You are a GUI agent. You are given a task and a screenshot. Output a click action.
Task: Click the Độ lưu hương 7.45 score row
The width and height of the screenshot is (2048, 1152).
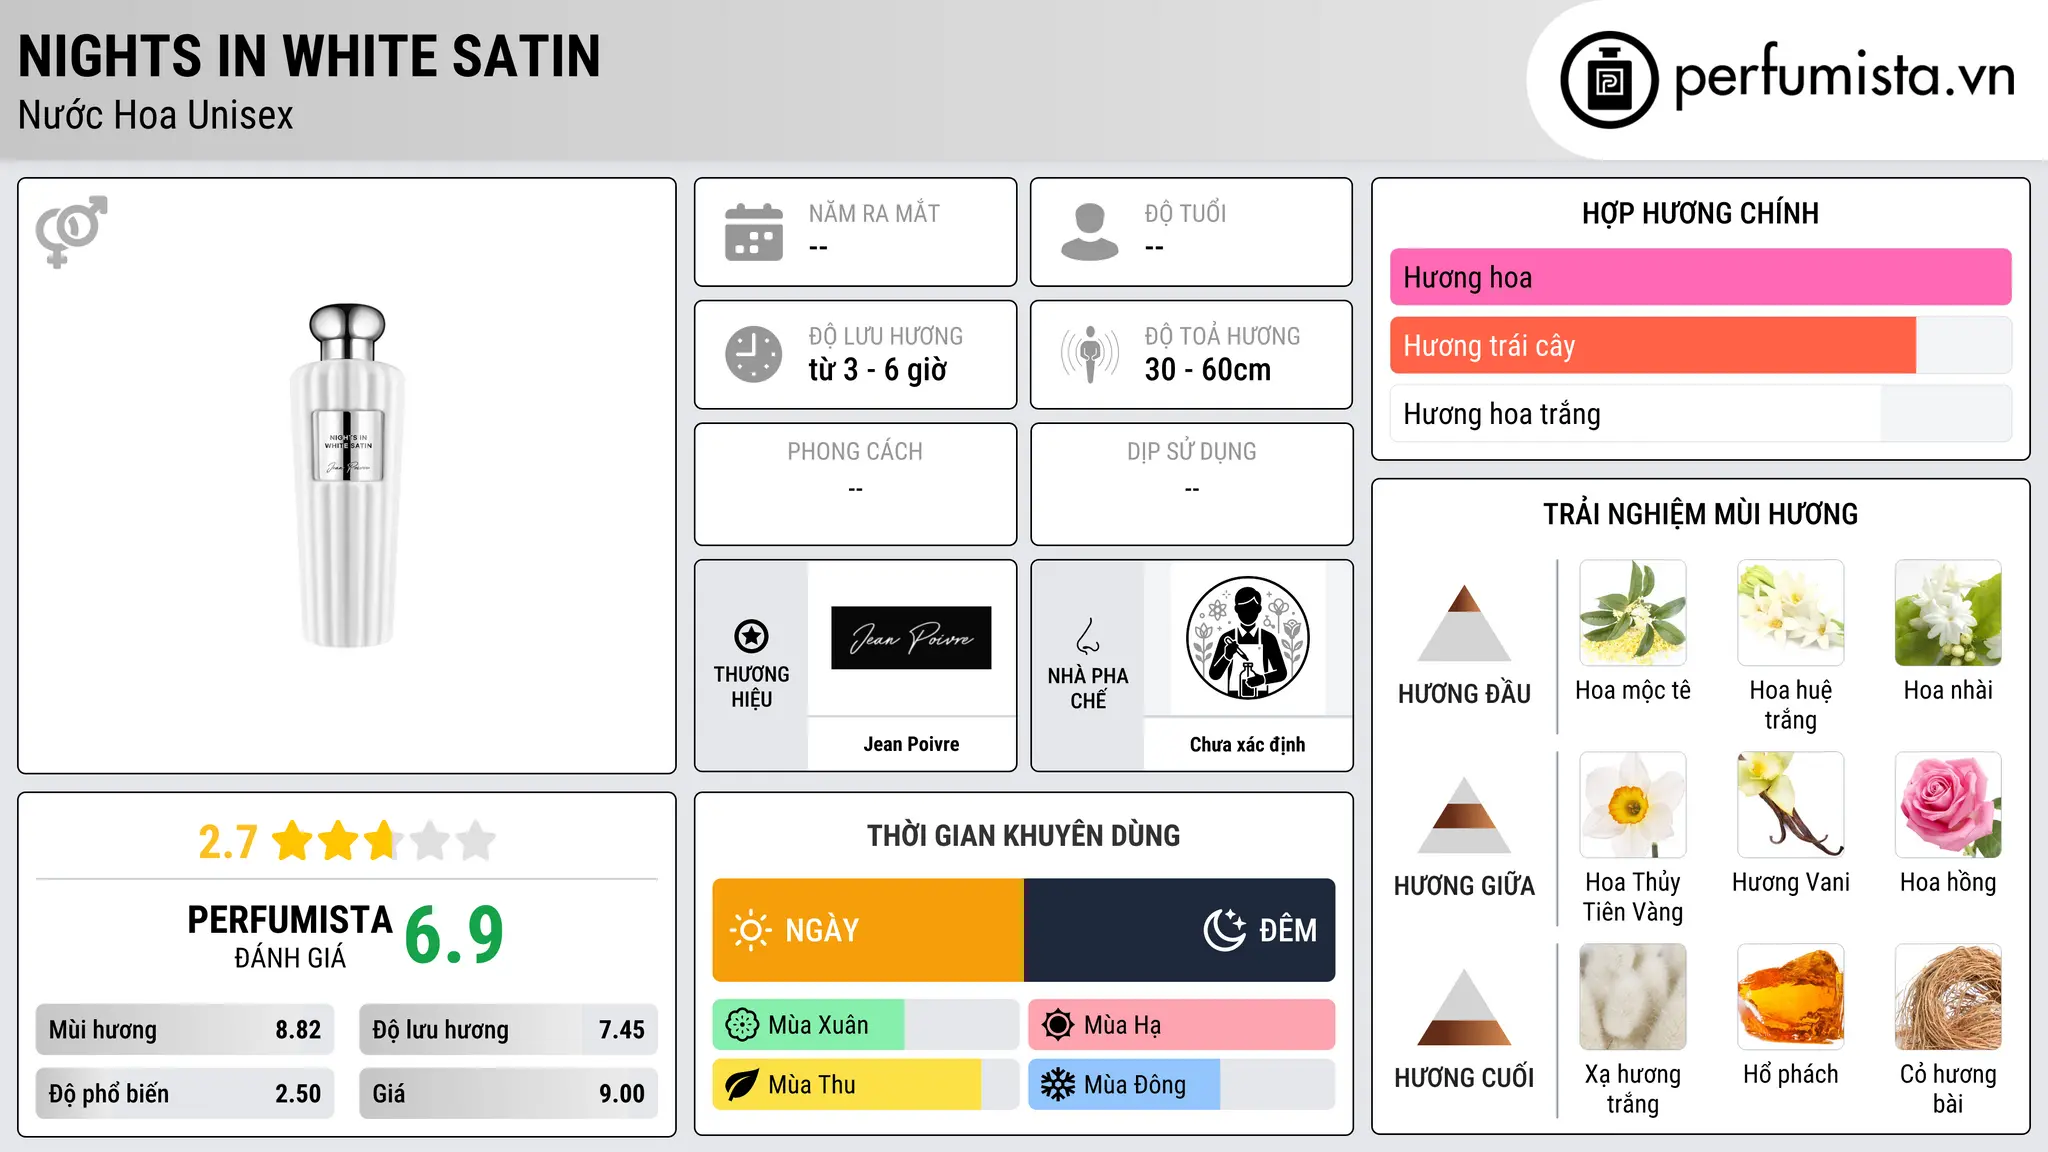point(508,1030)
